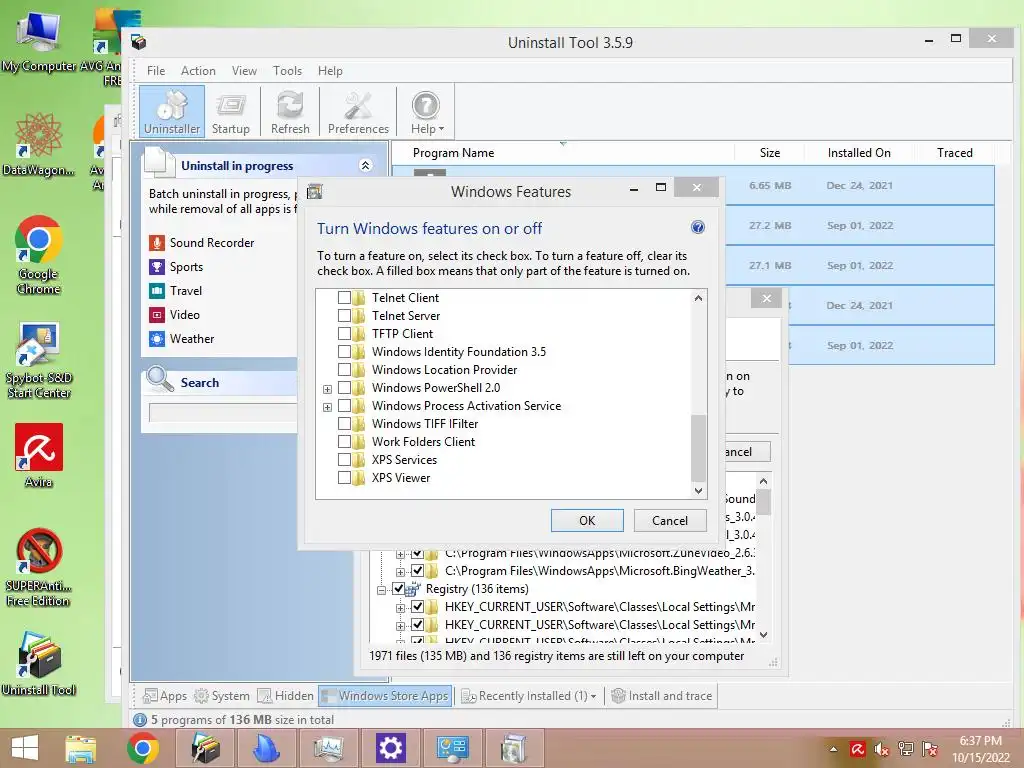Open Chrome from the taskbar
1024x768 pixels.
(x=142, y=748)
